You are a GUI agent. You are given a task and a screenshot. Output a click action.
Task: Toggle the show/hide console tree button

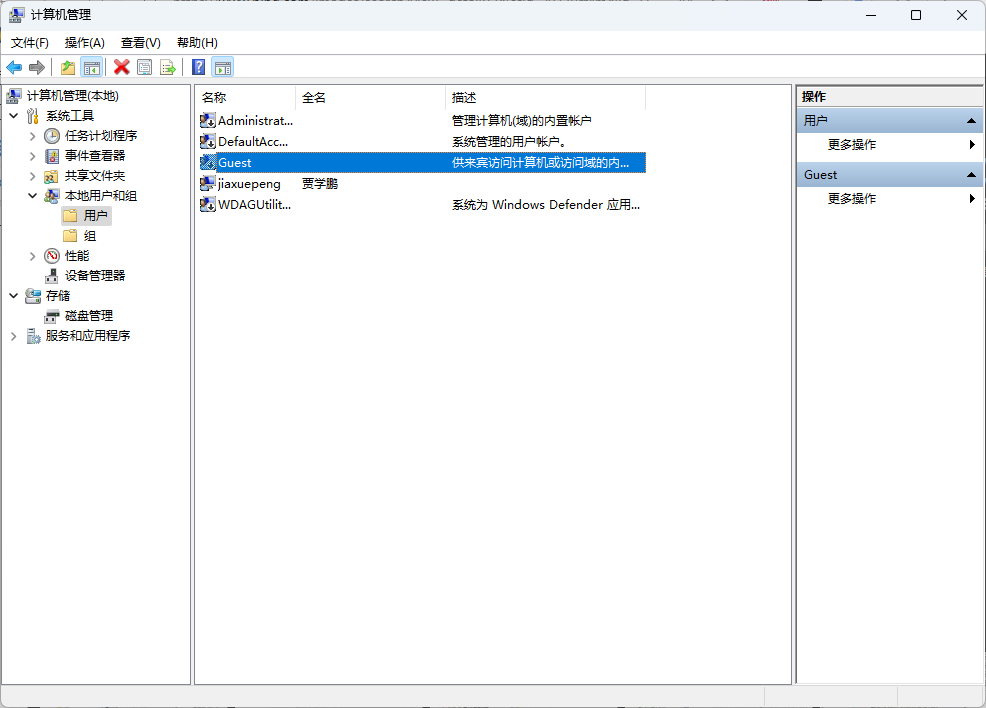point(91,67)
